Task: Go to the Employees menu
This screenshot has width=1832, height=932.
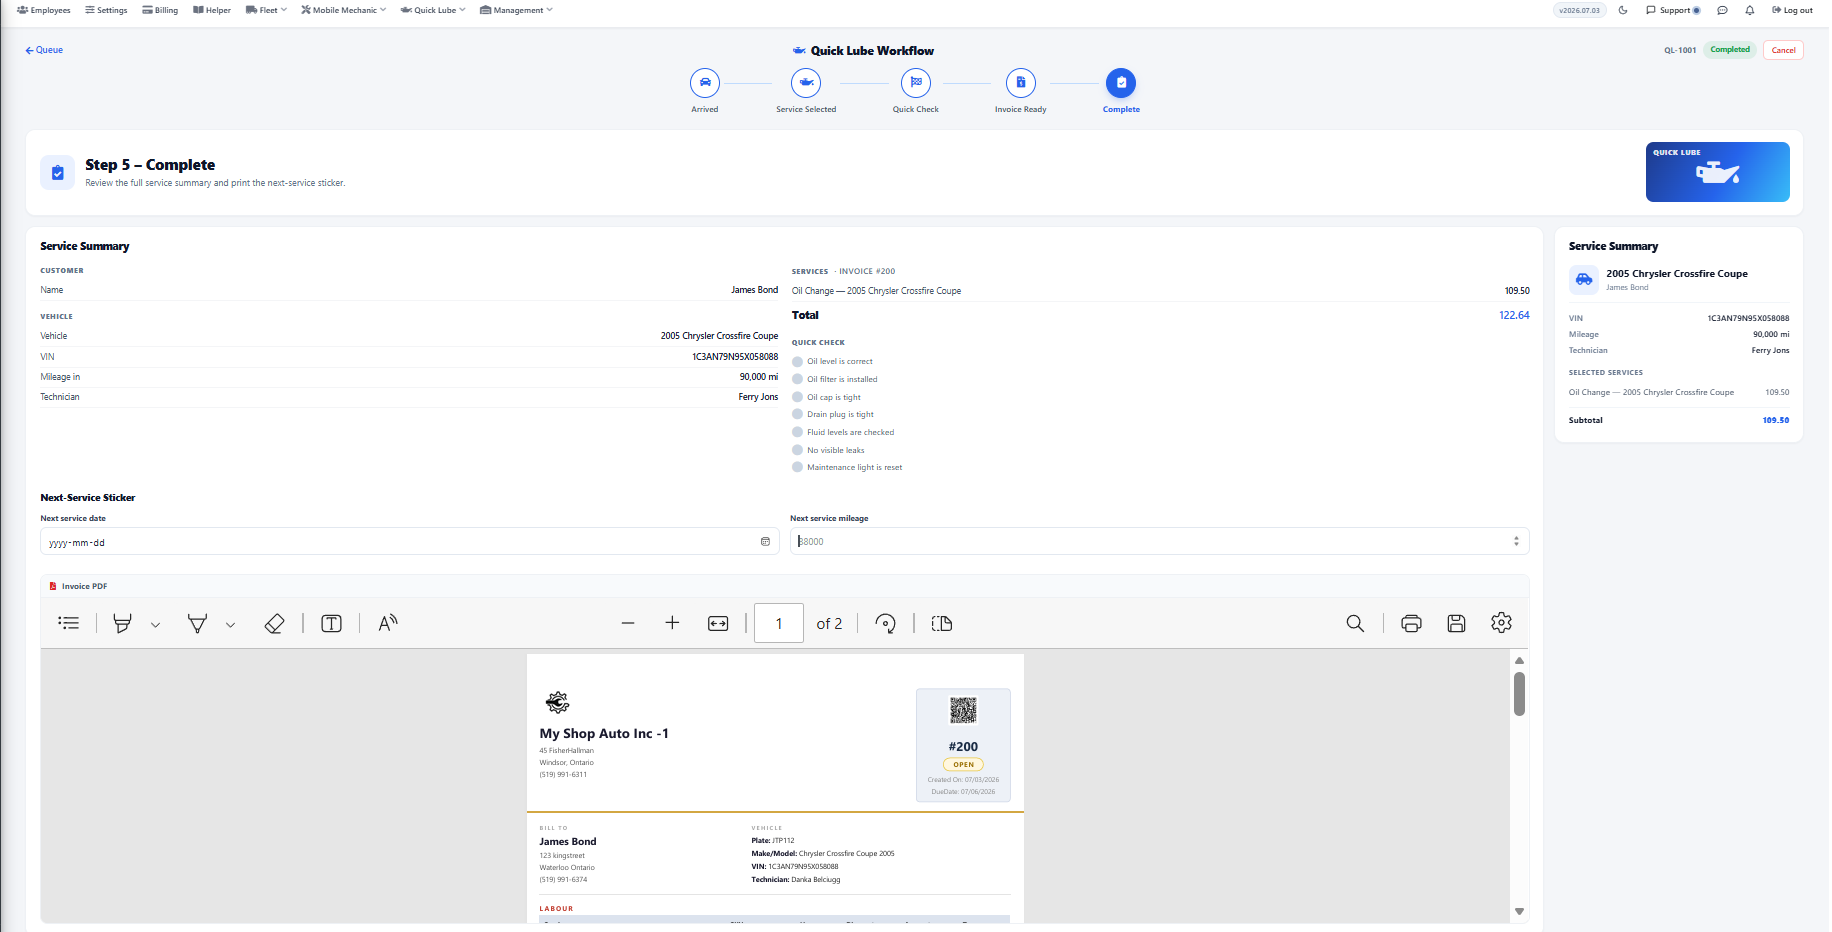Action: tap(44, 10)
